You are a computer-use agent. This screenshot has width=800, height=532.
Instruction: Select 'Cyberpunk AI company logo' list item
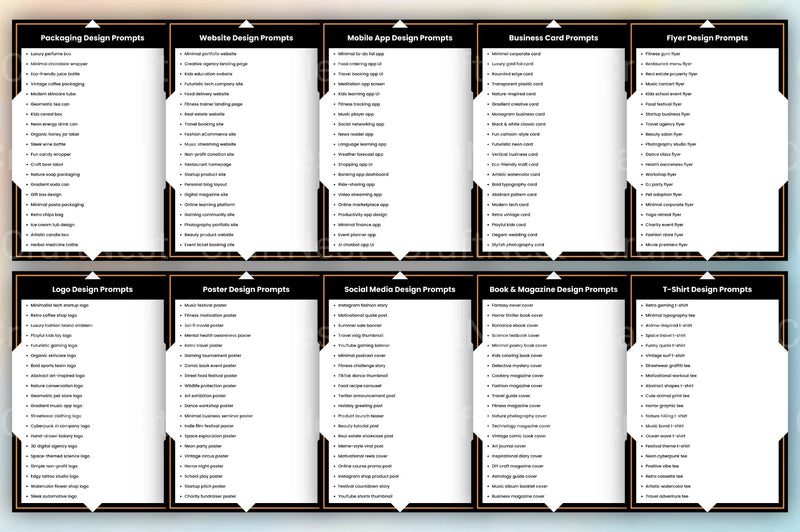click(60, 426)
